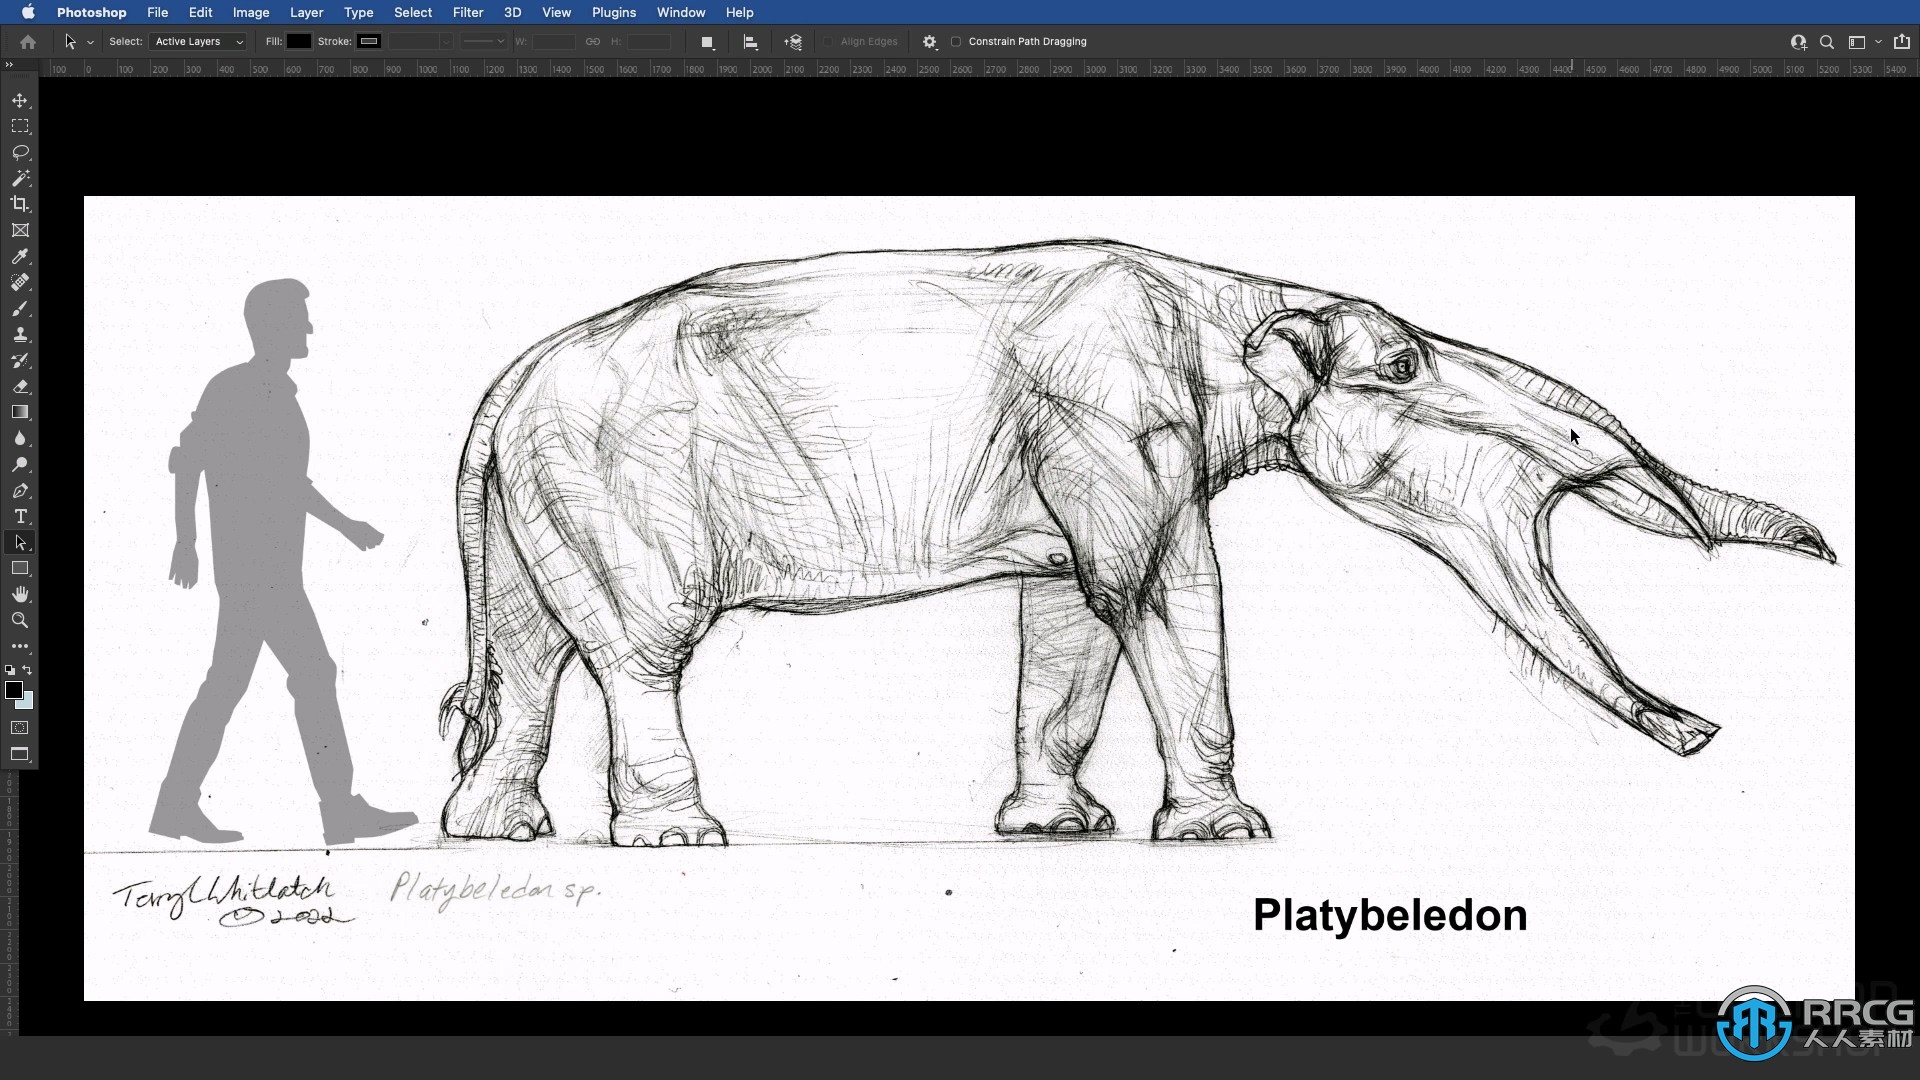1920x1080 pixels.
Task: Select the Gradient tool
Action: (20, 413)
